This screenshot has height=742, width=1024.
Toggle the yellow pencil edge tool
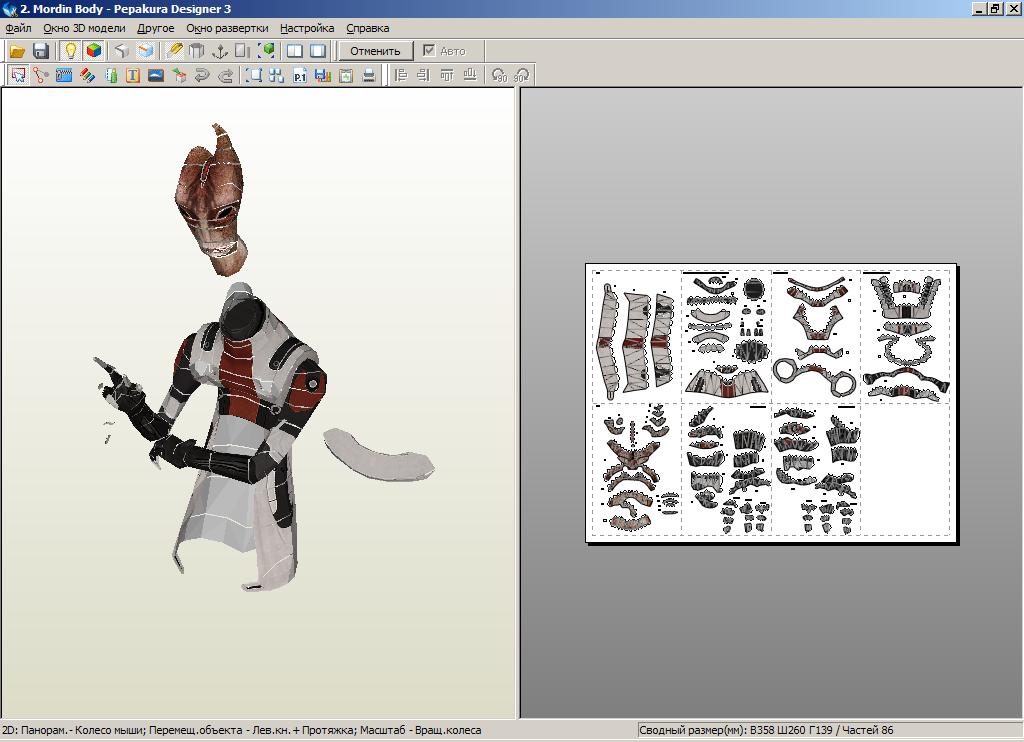[x=174, y=51]
